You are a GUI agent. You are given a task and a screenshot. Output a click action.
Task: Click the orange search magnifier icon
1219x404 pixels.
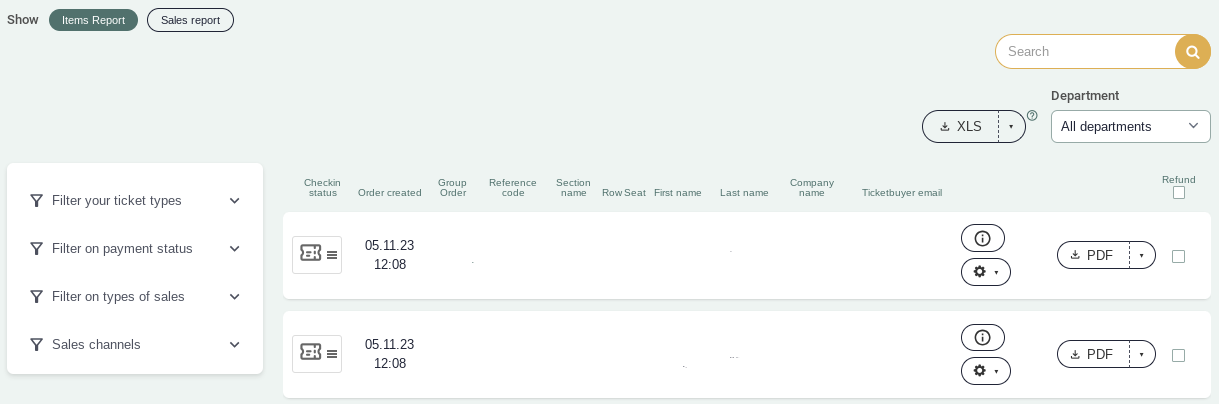click(x=1192, y=52)
